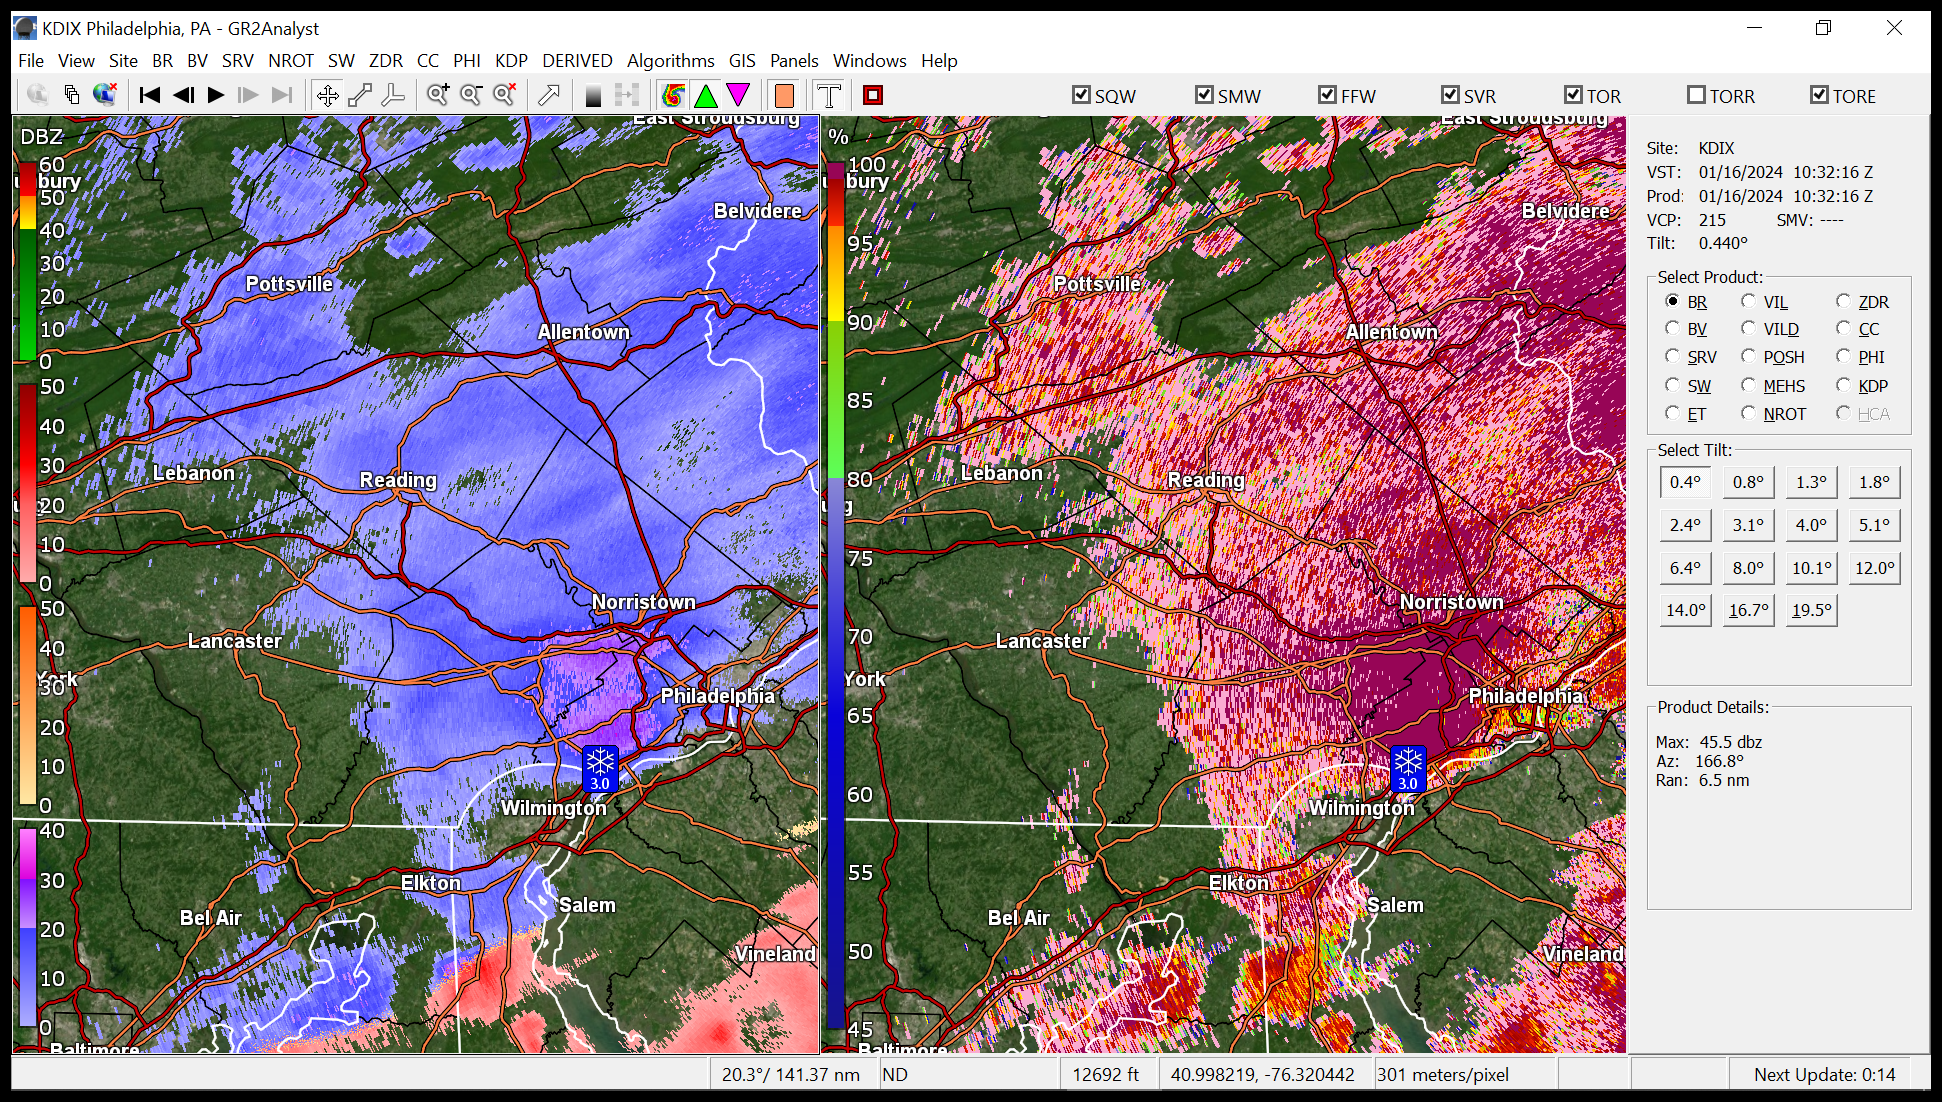This screenshot has width=1942, height=1102.
Task: Select the SRV product radio button
Action: (1672, 356)
